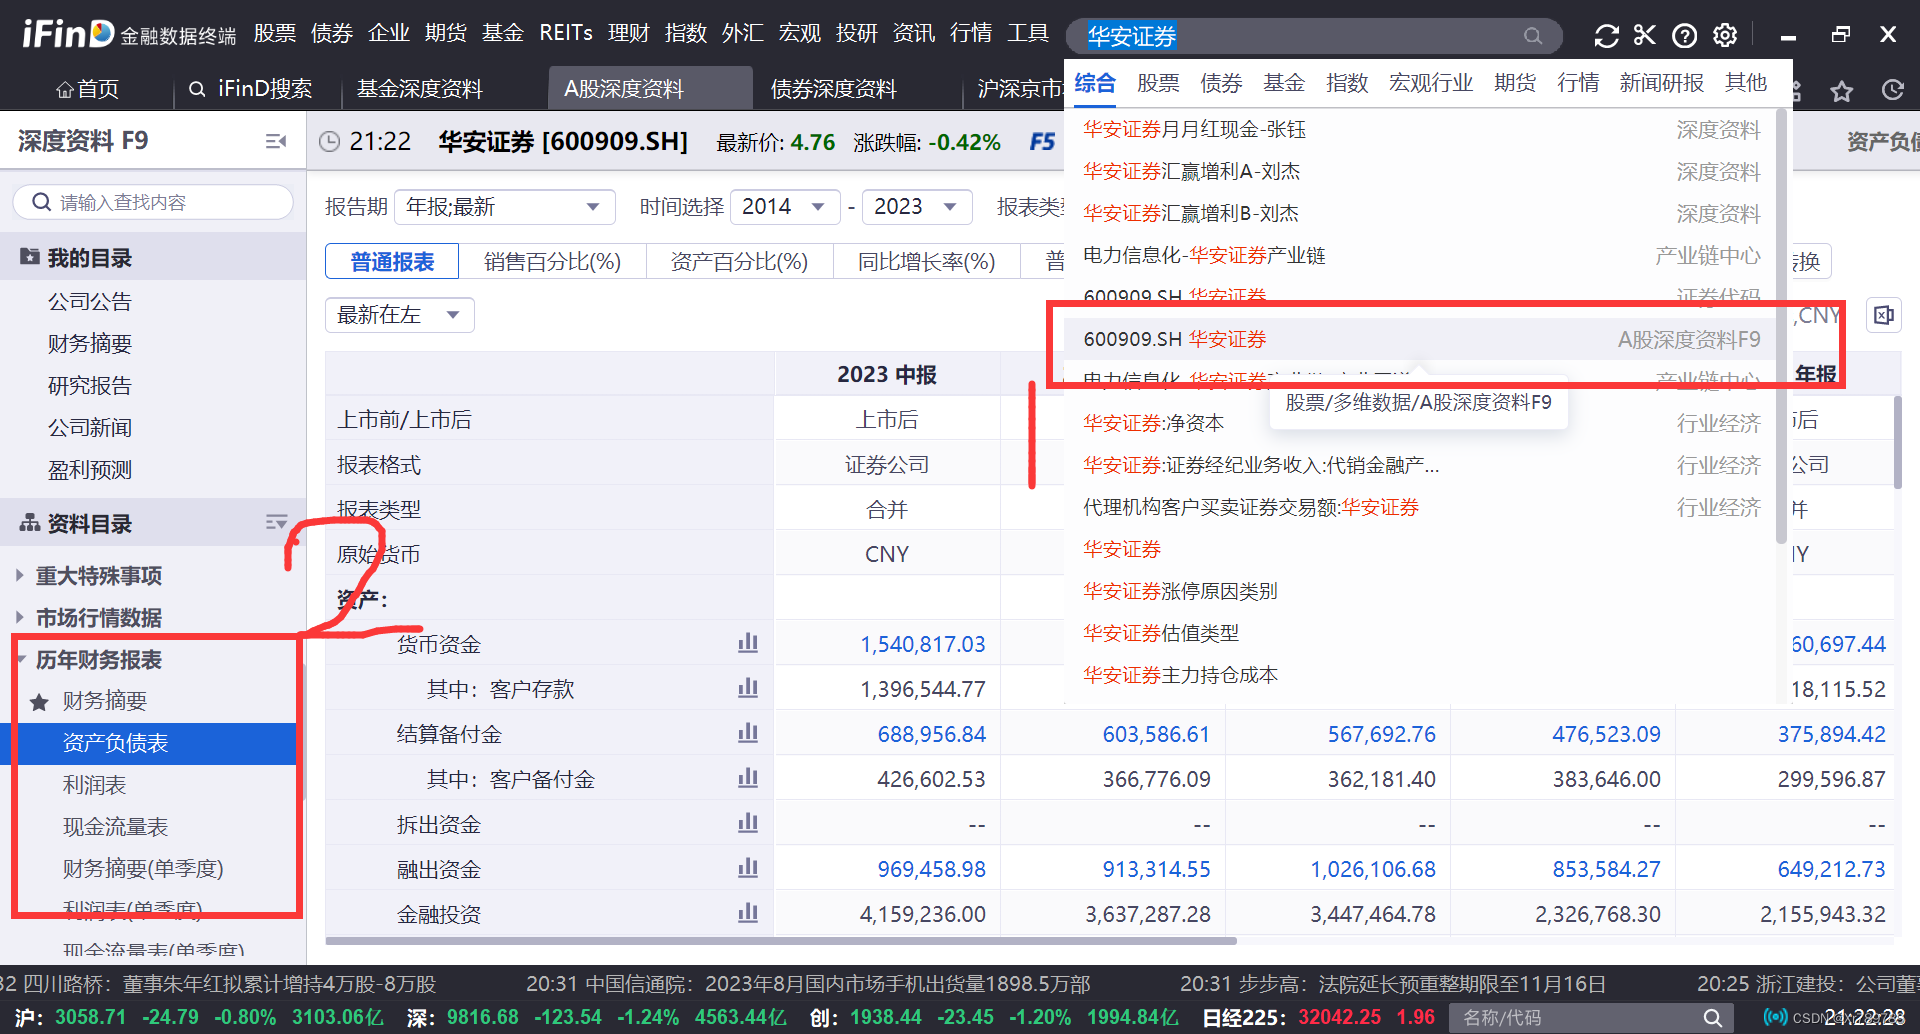The width and height of the screenshot is (1920, 1034).
Task: Click the horizontal scrollbar under the table
Action: [781, 941]
